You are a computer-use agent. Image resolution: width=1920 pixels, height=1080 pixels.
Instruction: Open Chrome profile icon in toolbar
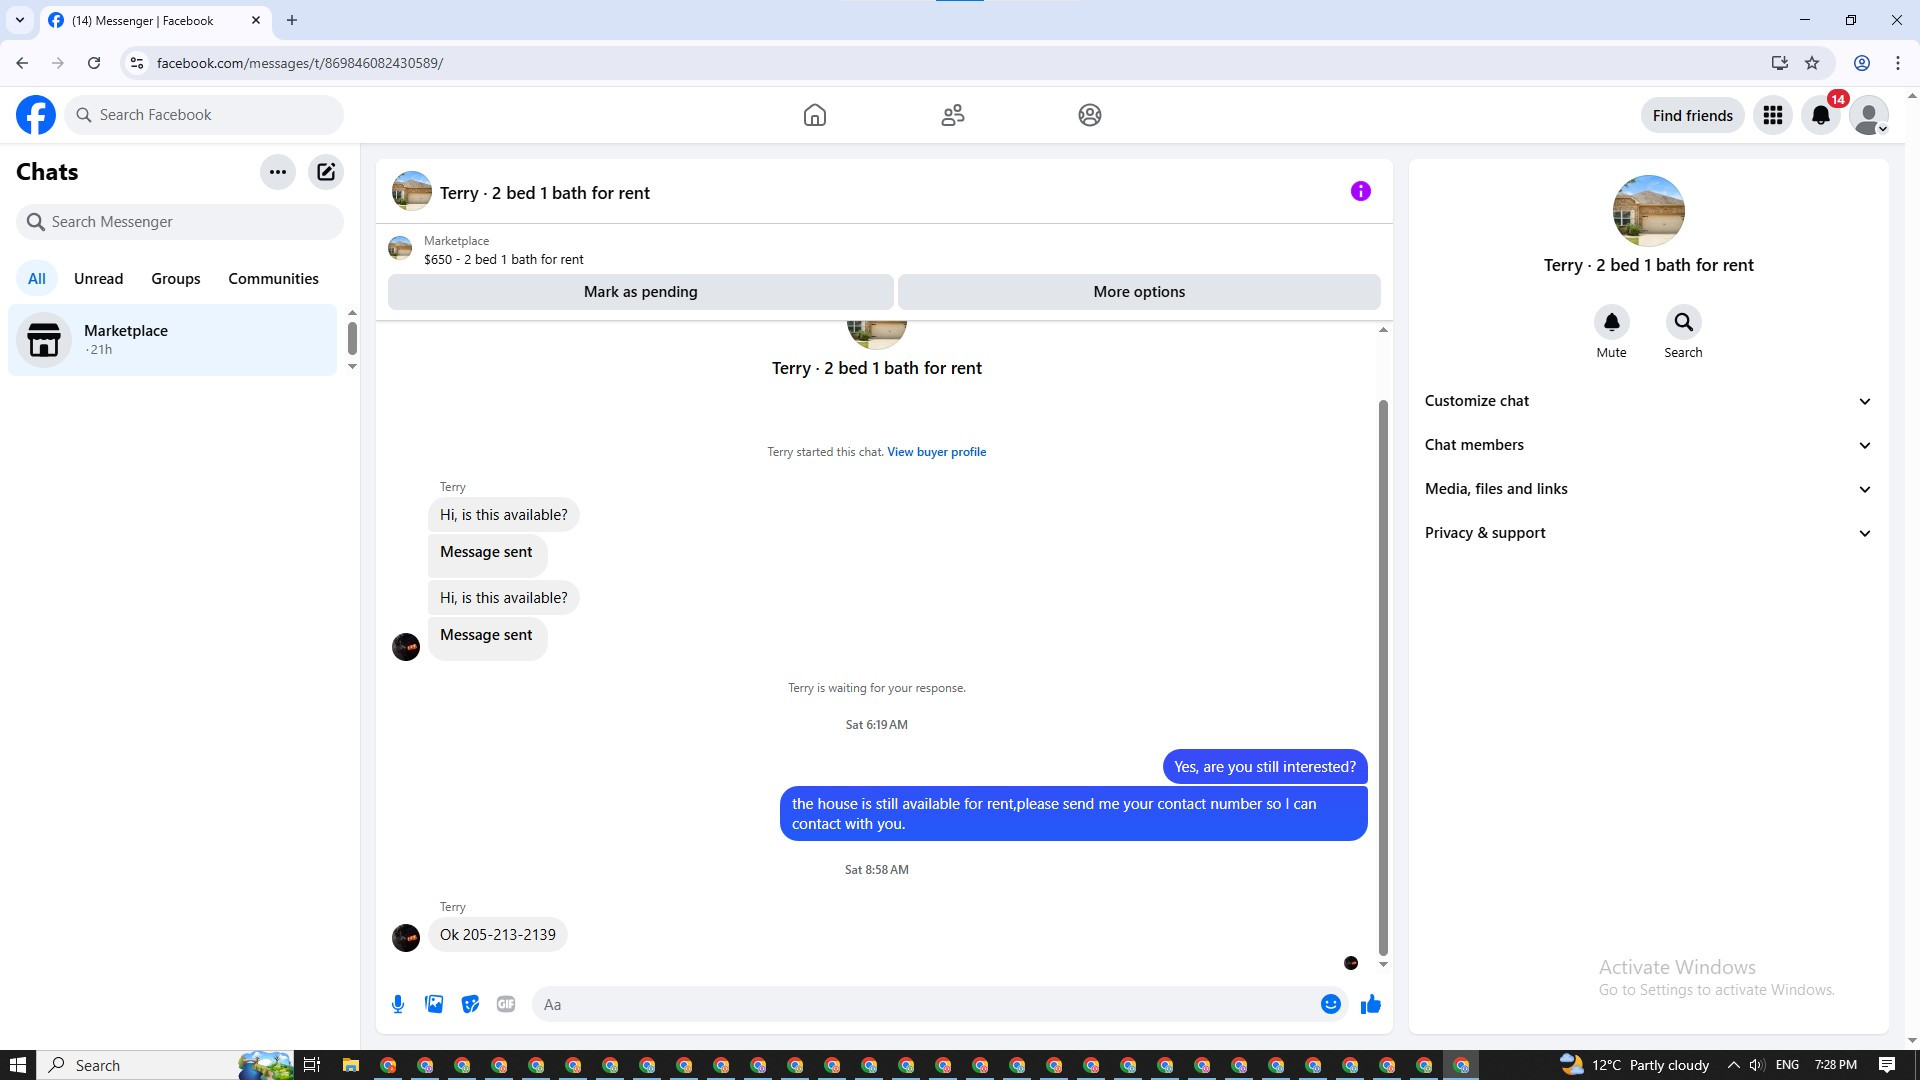[x=1862, y=63]
